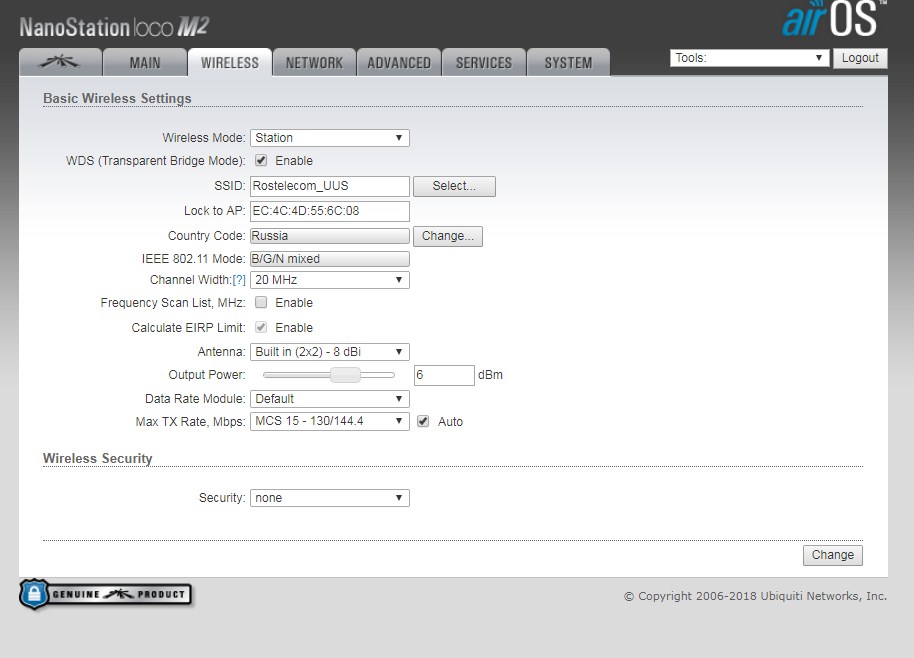914x658 pixels.
Task: Switch to the SERVICES tab
Action: [484, 62]
